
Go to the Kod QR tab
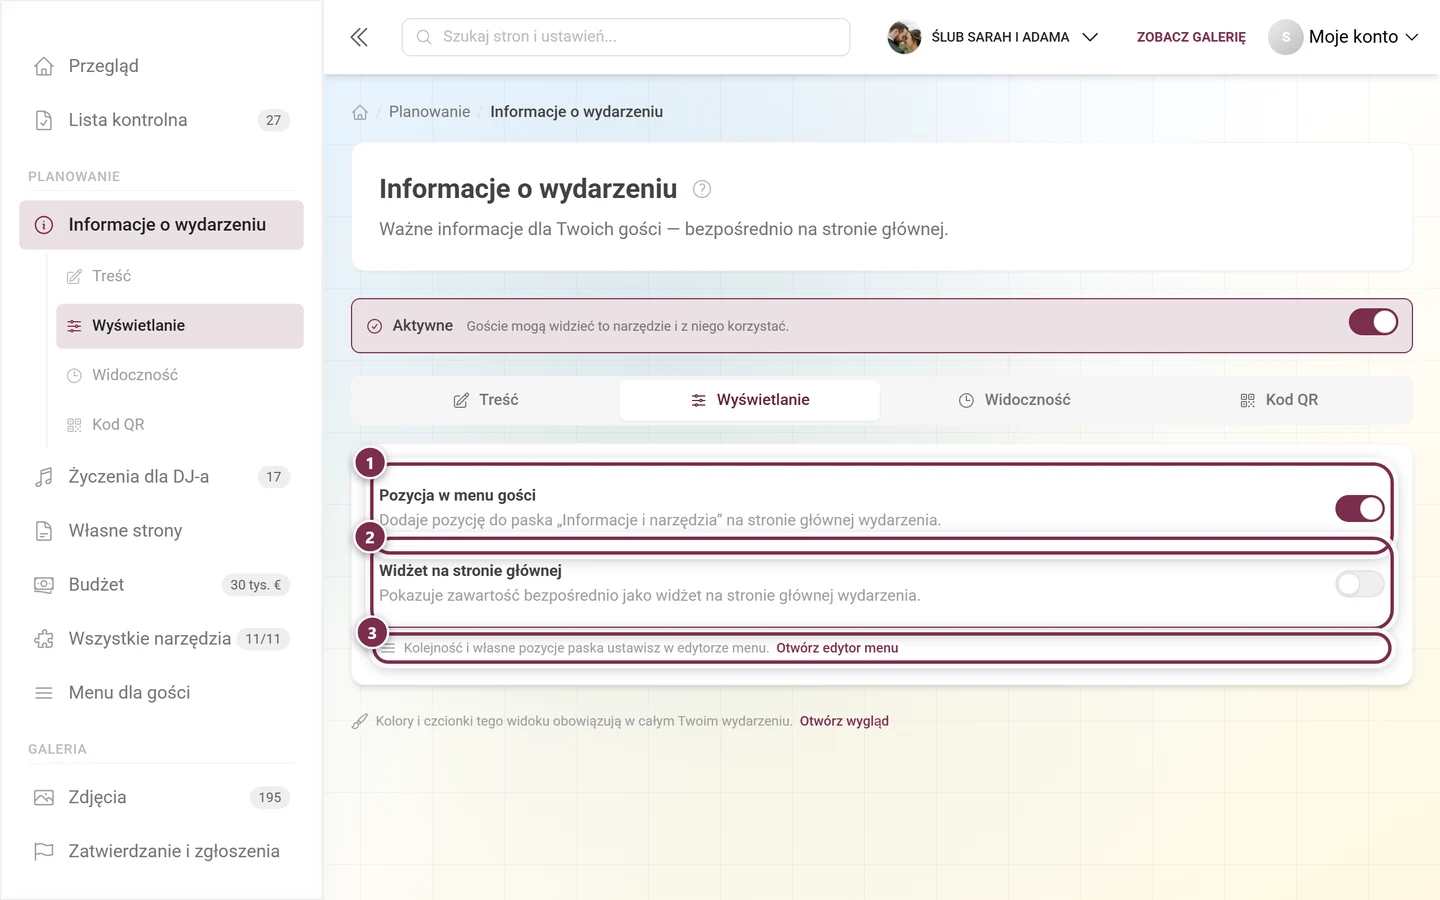[x=1278, y=400]
